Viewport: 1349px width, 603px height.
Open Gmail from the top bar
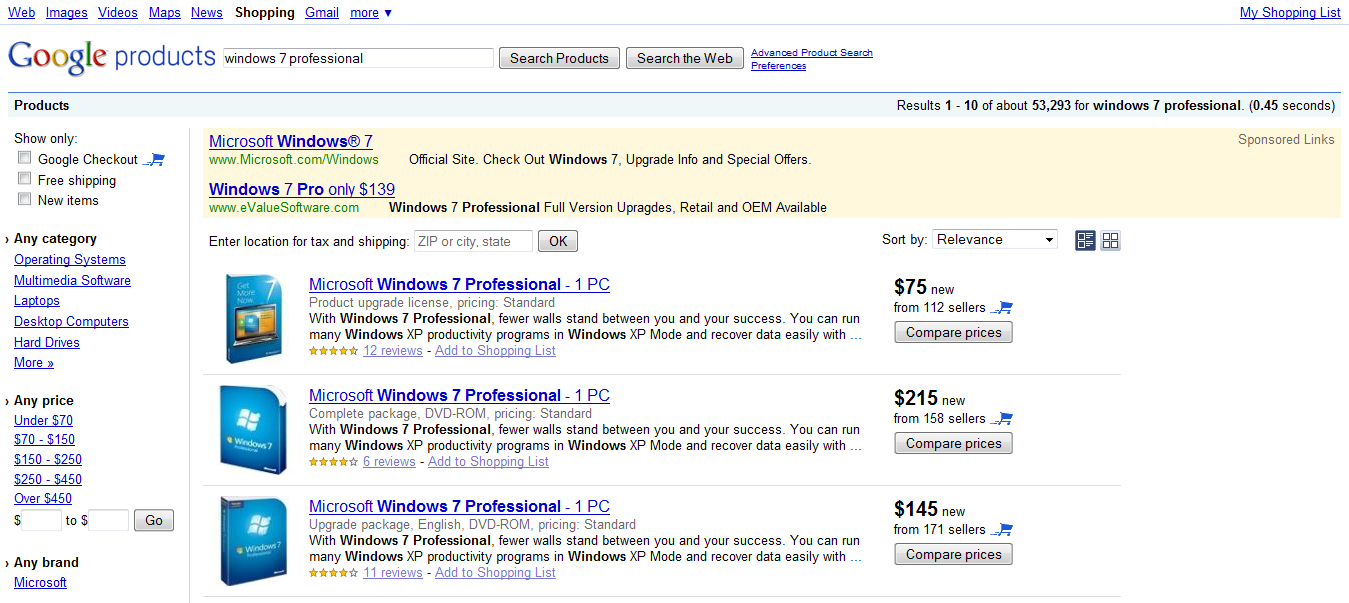point(322,13)
